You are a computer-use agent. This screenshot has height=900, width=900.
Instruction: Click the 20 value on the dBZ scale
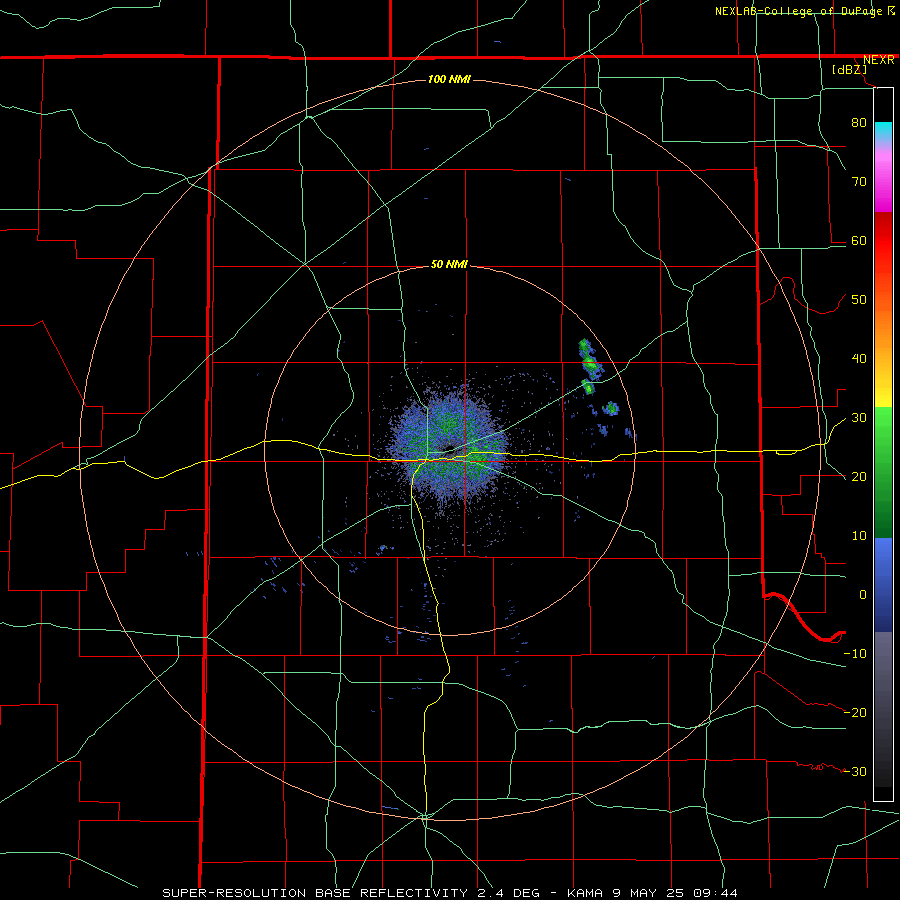point(859,476)
